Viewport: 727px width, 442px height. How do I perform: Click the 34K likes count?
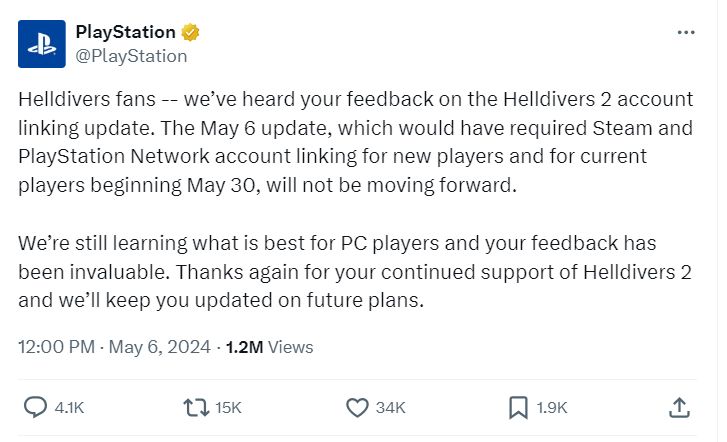(x=391, y=408)
